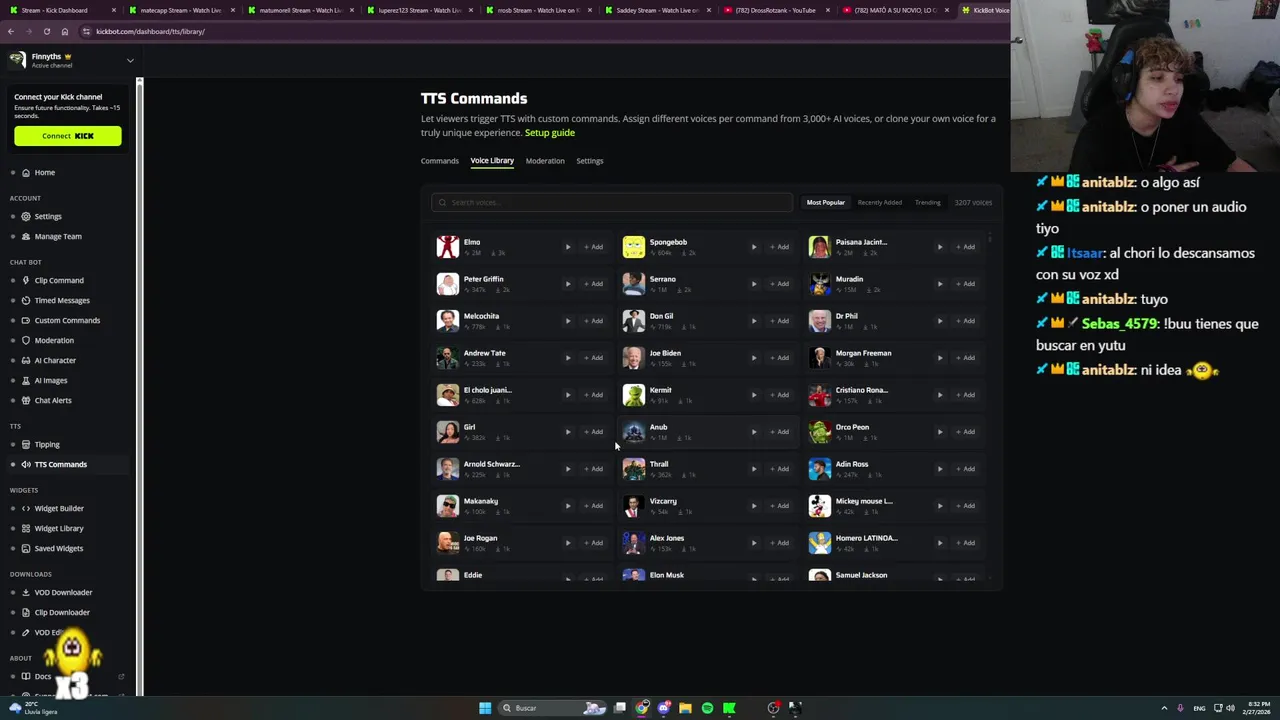
Task: Open VOD Downloader in the sidebar
Action: pos(63,593)
